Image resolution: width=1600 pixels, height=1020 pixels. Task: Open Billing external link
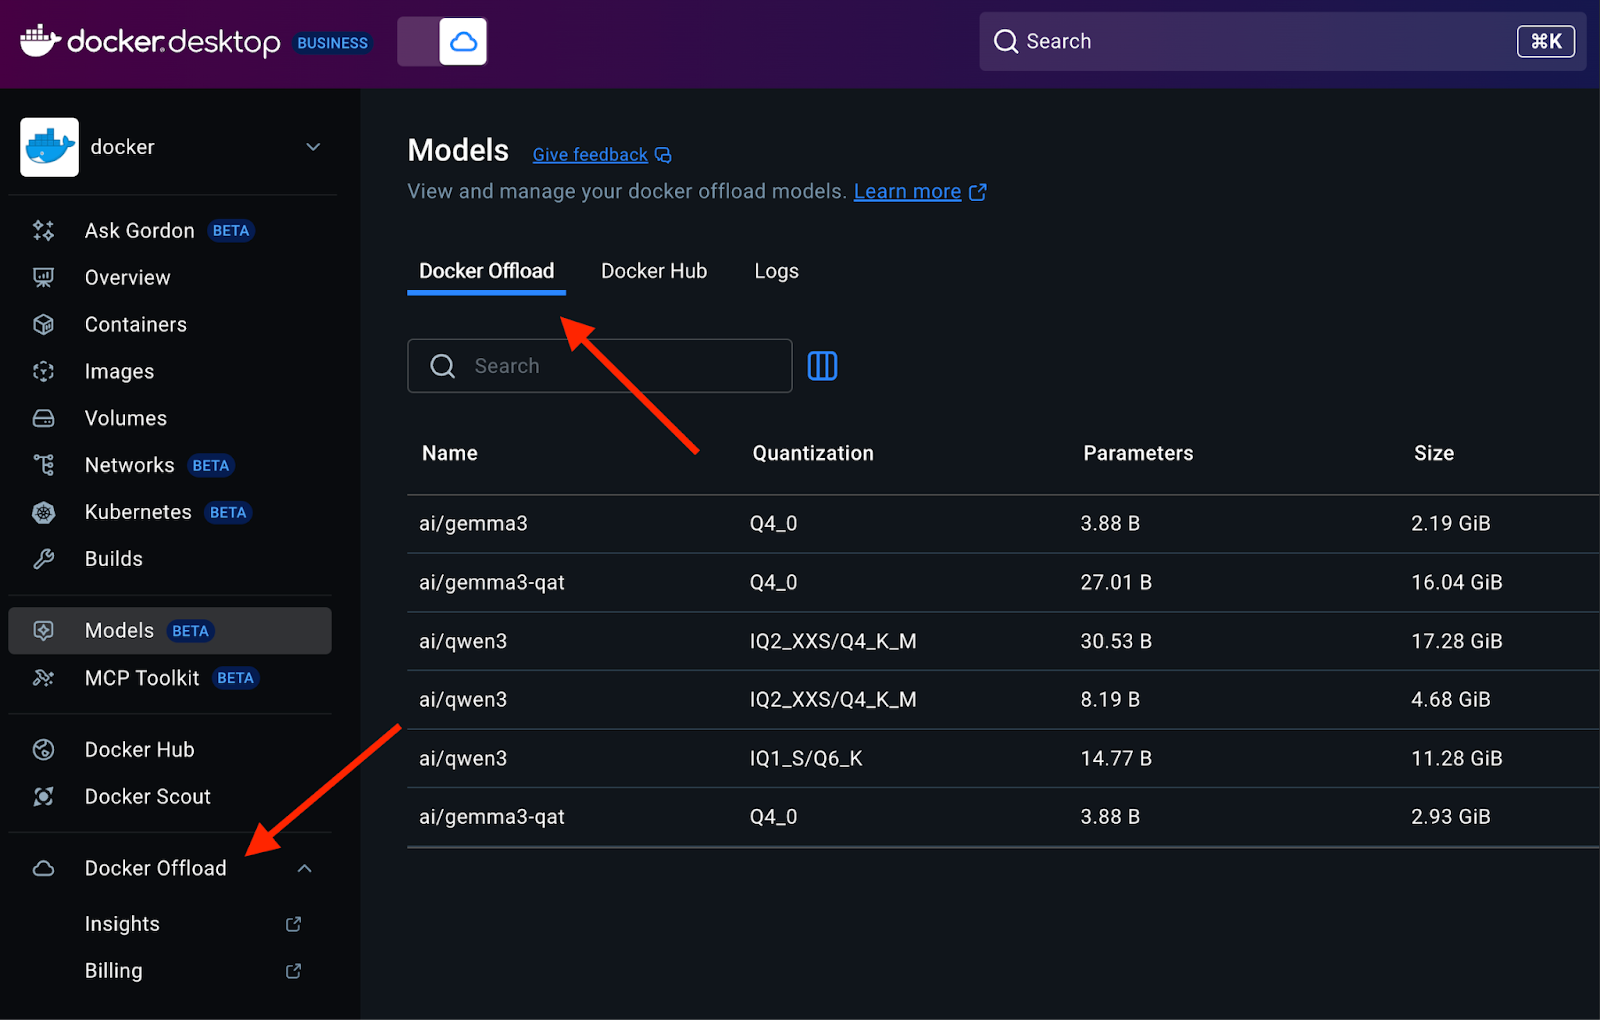(x=113, y=971)
